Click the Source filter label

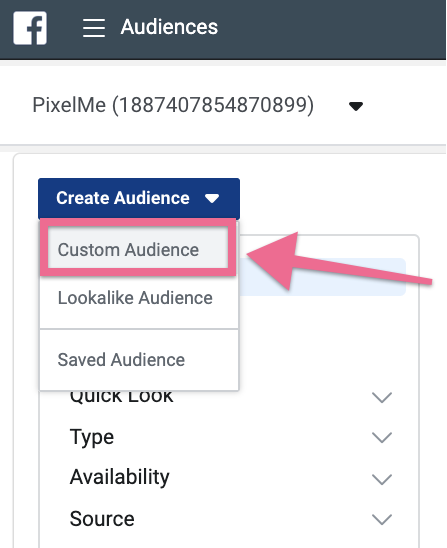pyautogui.click(x=102, y=518)
